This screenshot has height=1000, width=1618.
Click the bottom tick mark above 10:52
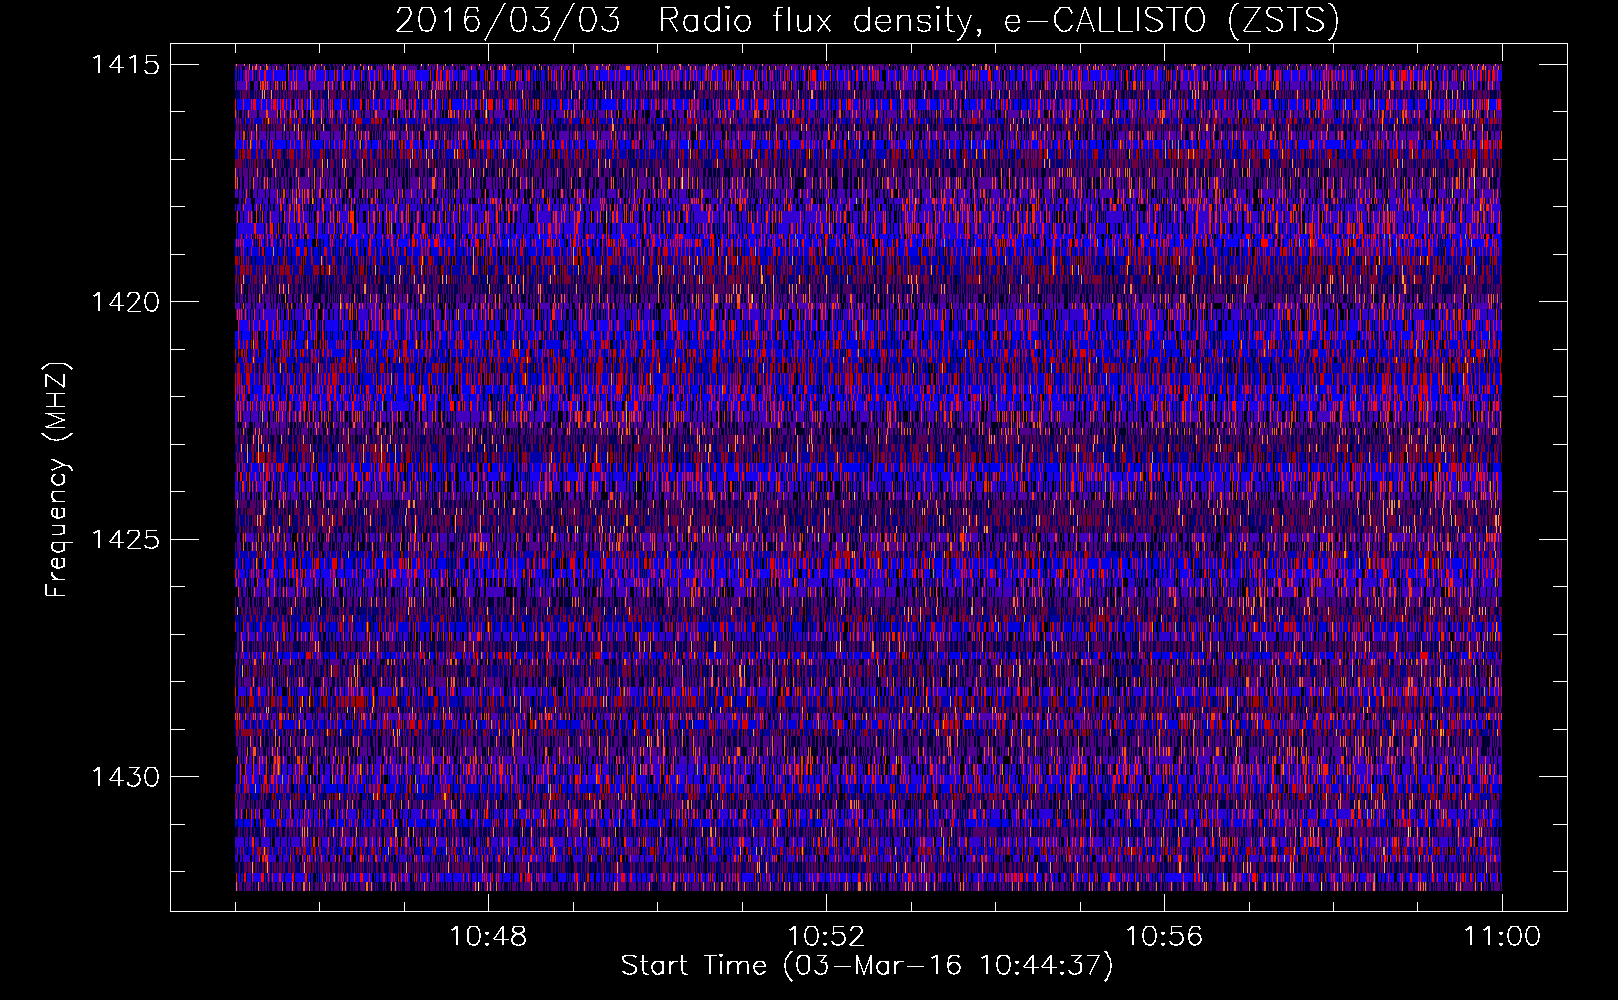click(x=826, y=897)
